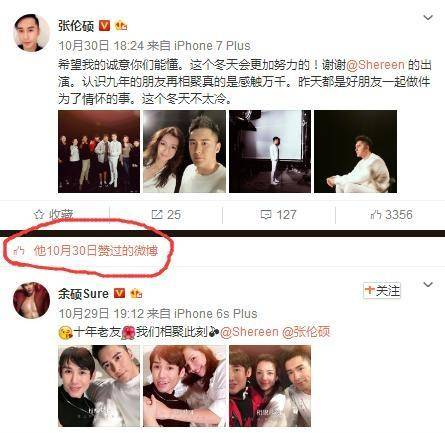Expand the chevron menu on 张伦硕's post

click(428, 17)
